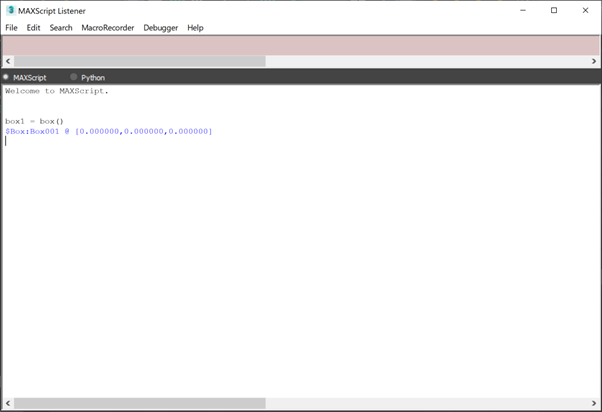Click left arrow of bottom horizontal scrollbar
The height and width of the screenshot is (412, 602).
pos(8,403)
